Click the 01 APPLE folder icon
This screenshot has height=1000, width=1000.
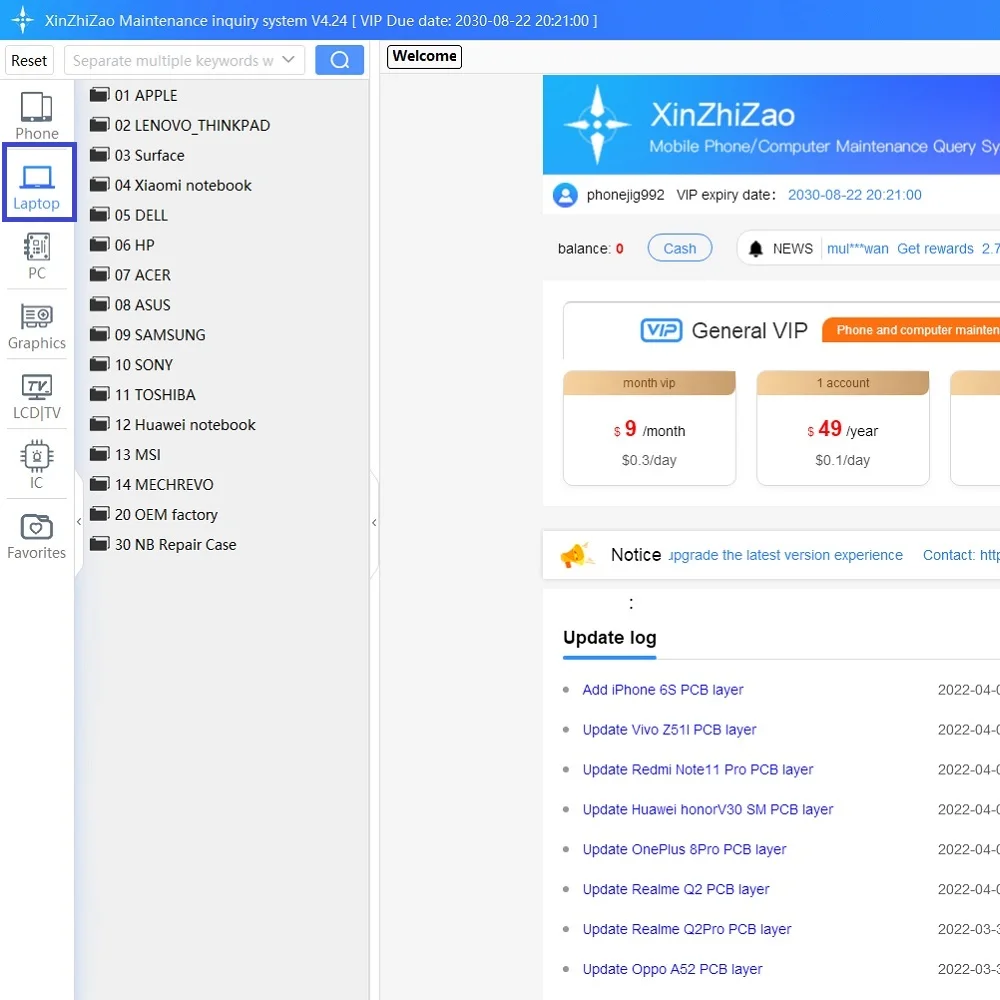point(99,95)
